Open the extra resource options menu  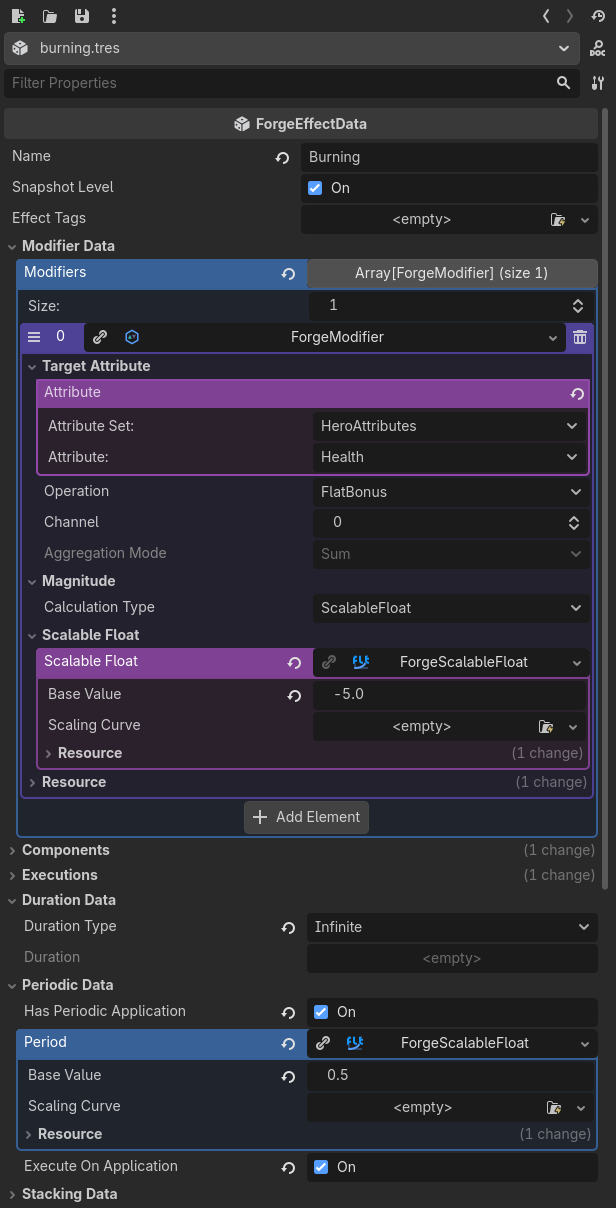point(114,16)
